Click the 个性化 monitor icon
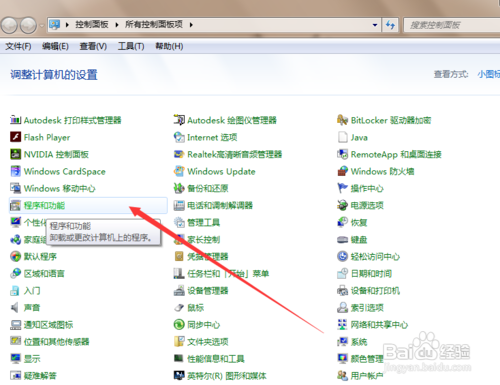The width and height of the screenshot is (500, 385). pos(15,222)
